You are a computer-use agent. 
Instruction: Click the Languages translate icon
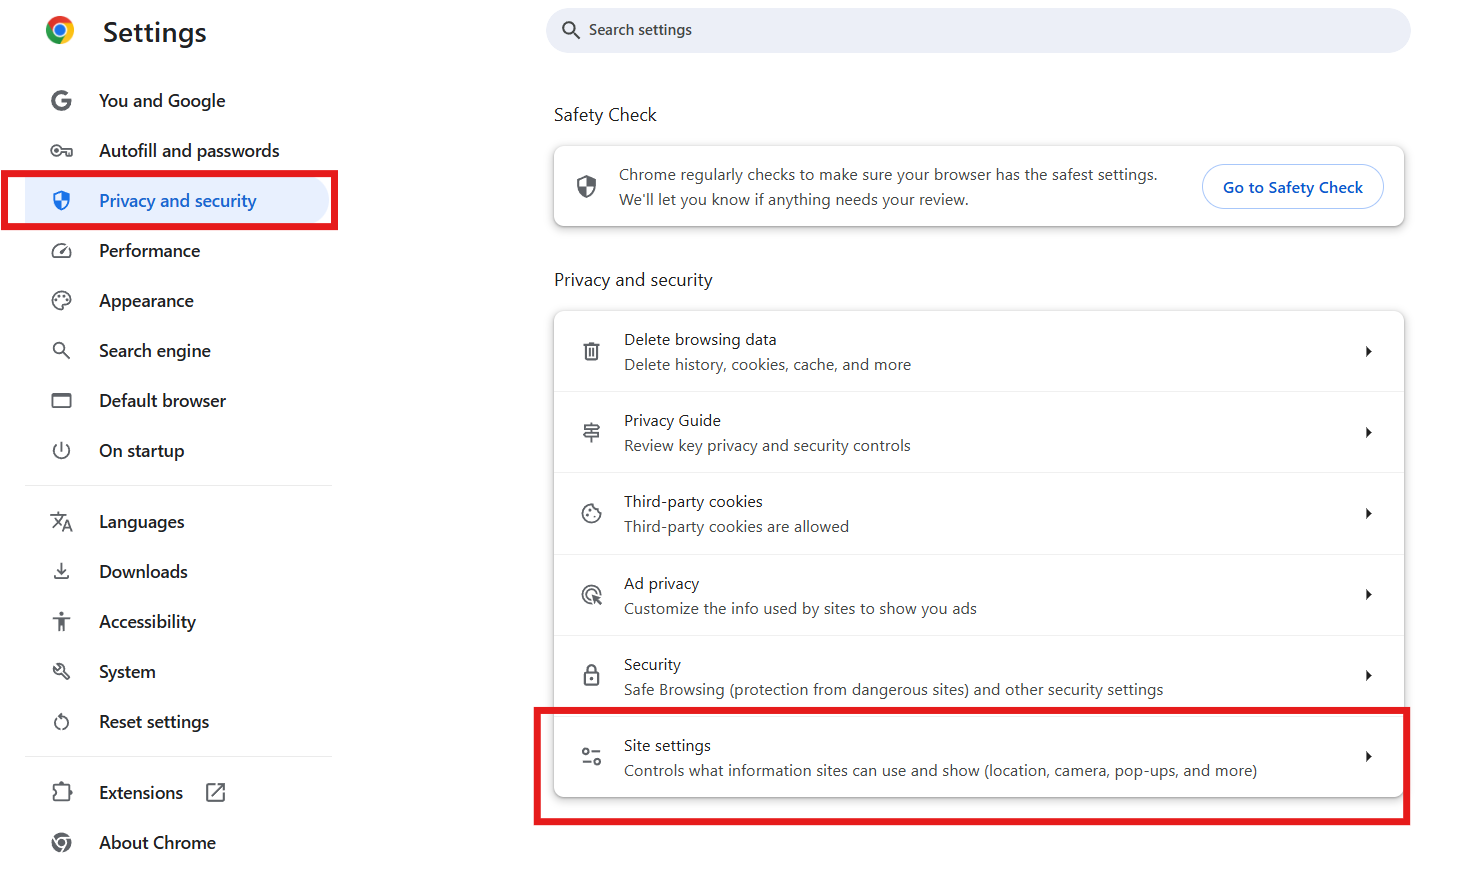tap(61, 522)
